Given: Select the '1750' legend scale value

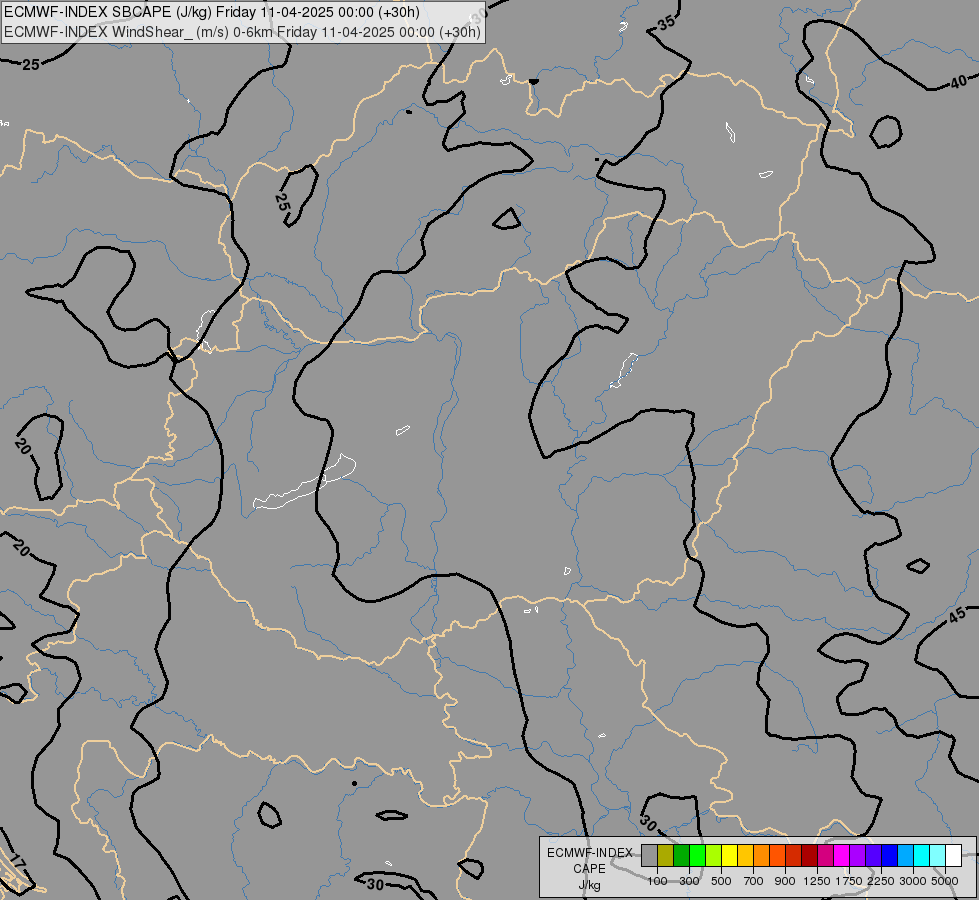Looking at the screenshot, I should [x=849, y=881].
